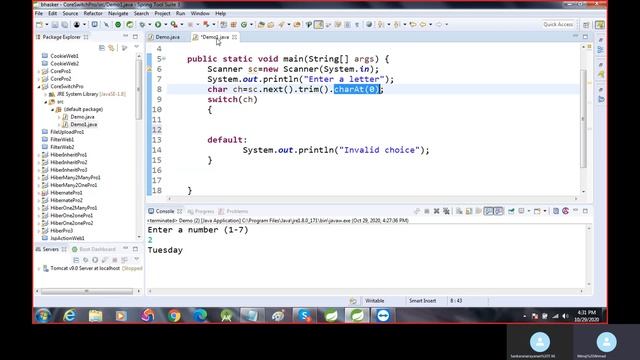640x360 pixels.
Task: Expand JRE System Library node
Action: 46,94
